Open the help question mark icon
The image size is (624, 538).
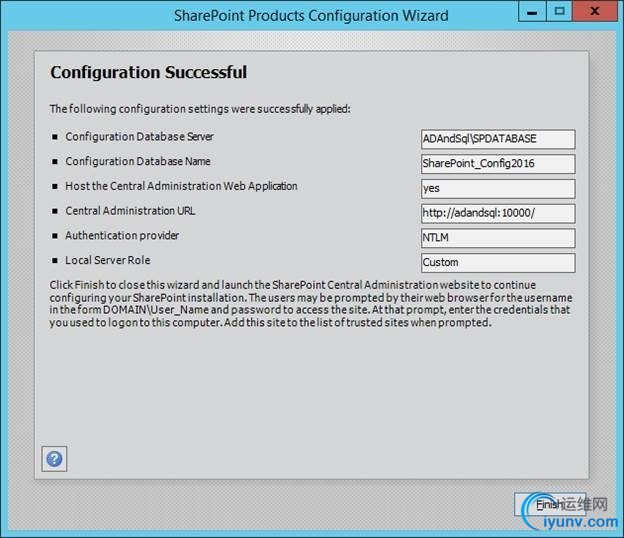[x=54, y=459]
